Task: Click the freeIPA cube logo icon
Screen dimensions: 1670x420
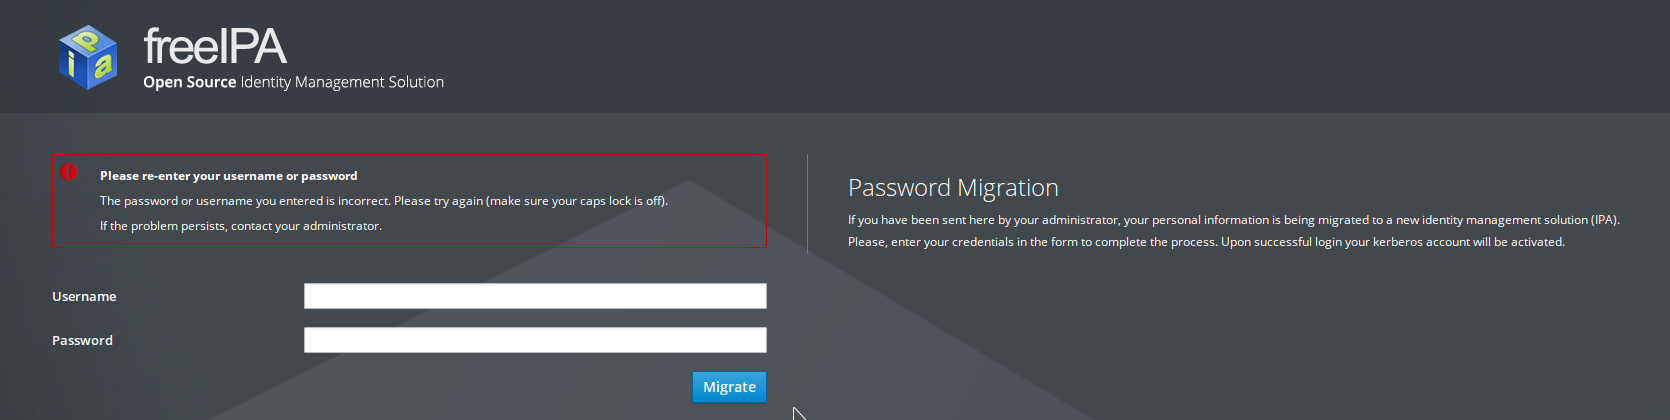Action: click(88, 57)
